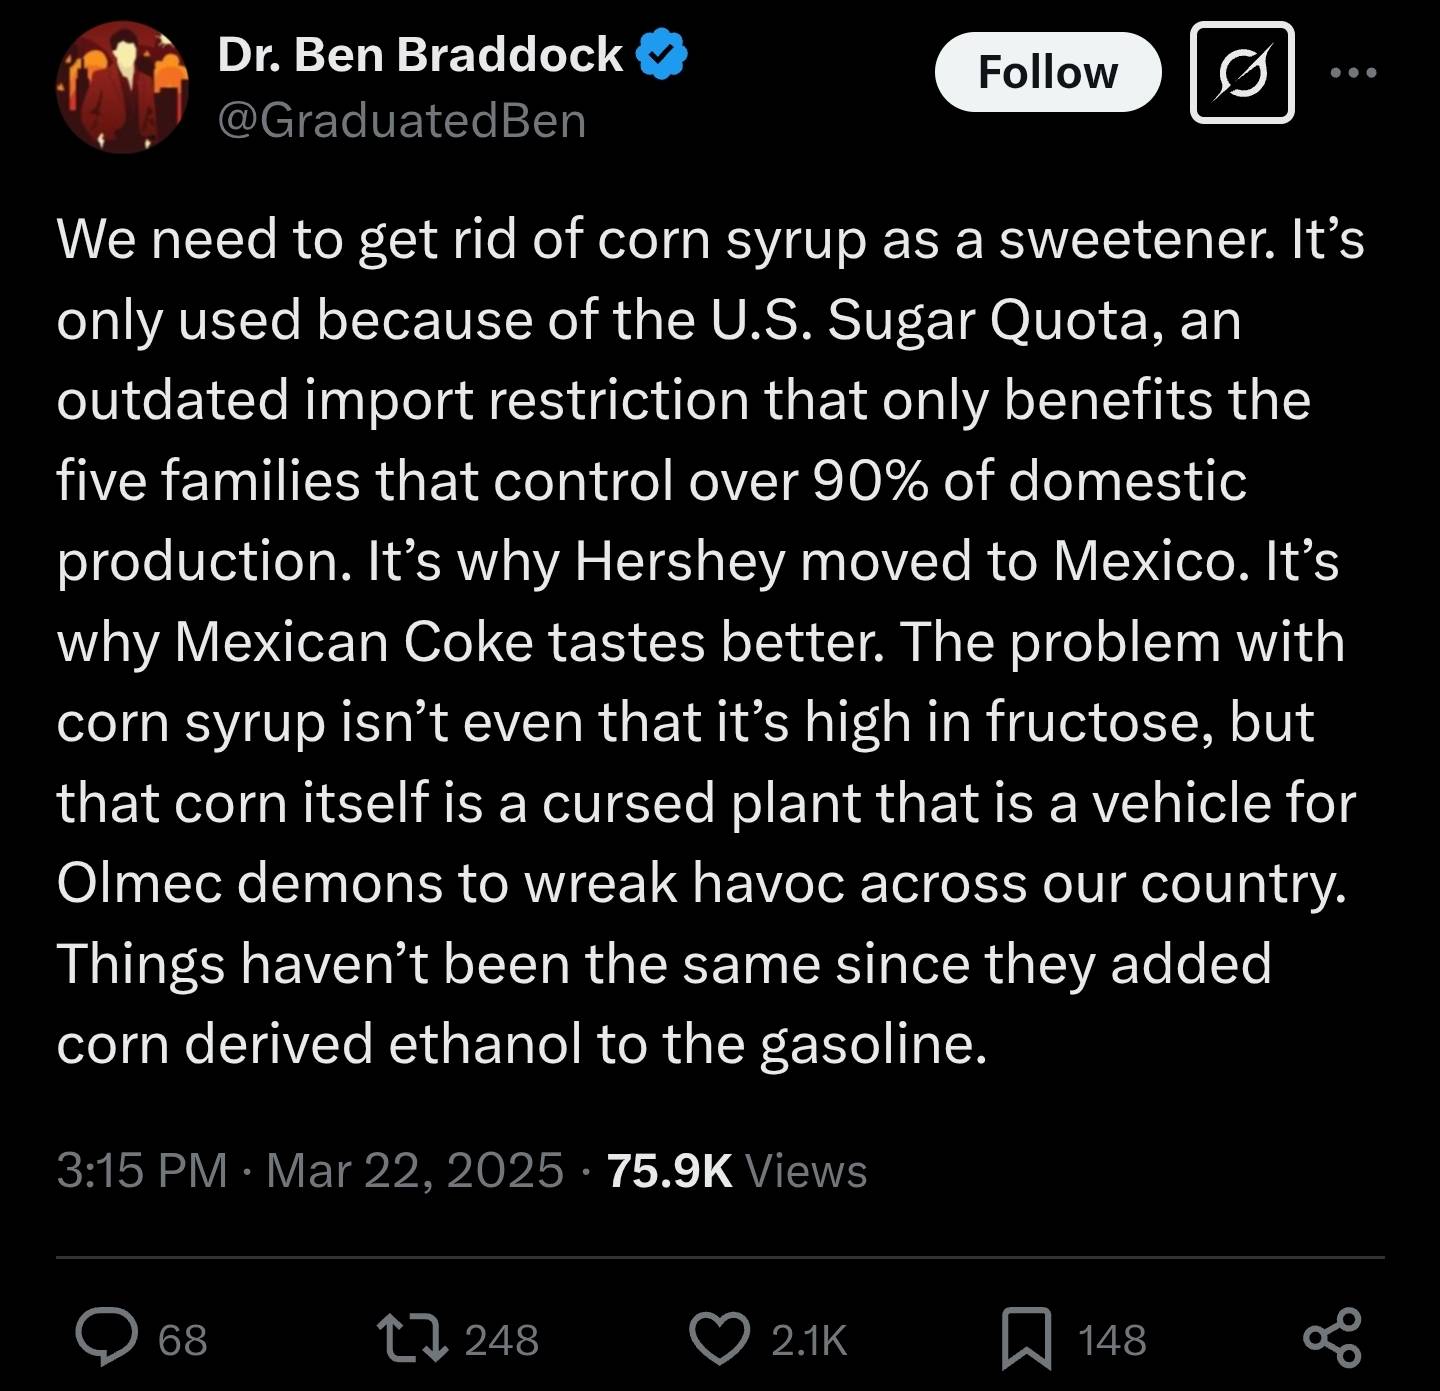Click the 3:15 PM Mar 22, 2025 timestamp

310,1170
